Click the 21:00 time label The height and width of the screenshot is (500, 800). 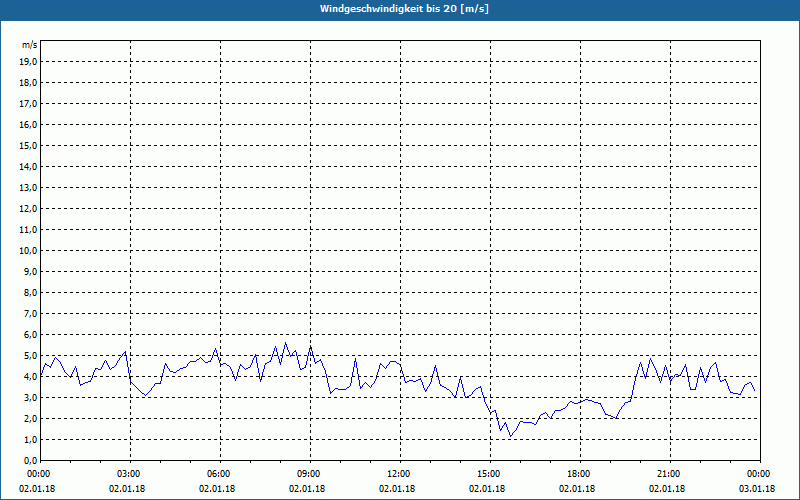coord(670,474)
